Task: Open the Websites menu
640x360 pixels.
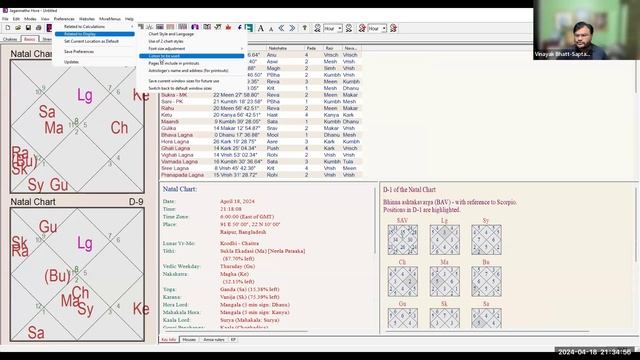Action: click(87, 19)
